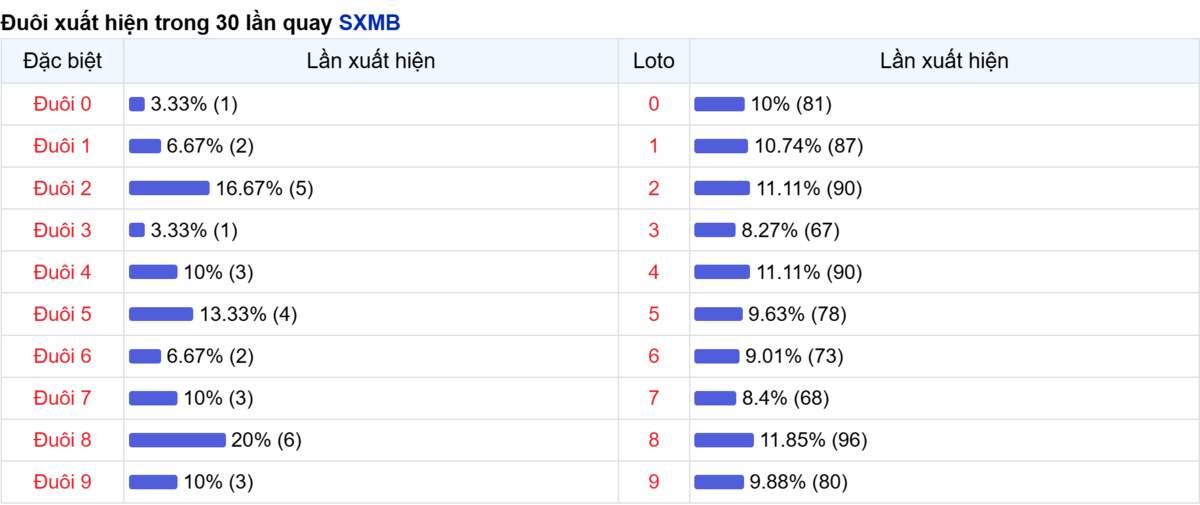Screen dimensions: 1200x505
Task: Select the Đuôi 0 row label
Action: click(x=62, y=104)
